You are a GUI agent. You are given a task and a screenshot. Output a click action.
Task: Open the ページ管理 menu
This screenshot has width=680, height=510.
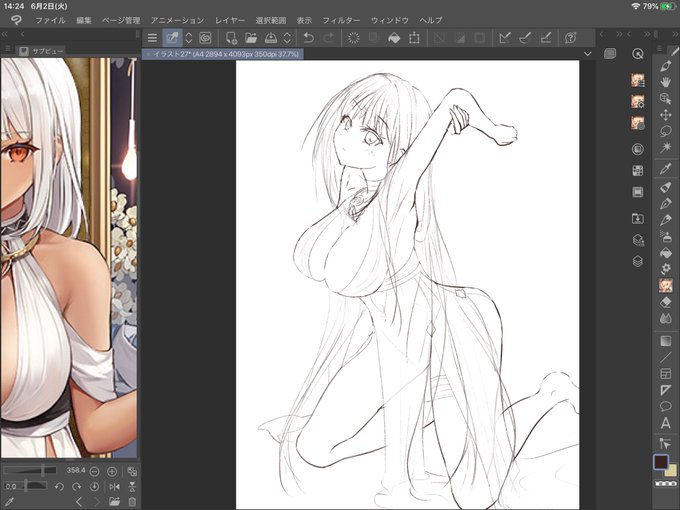121,20
